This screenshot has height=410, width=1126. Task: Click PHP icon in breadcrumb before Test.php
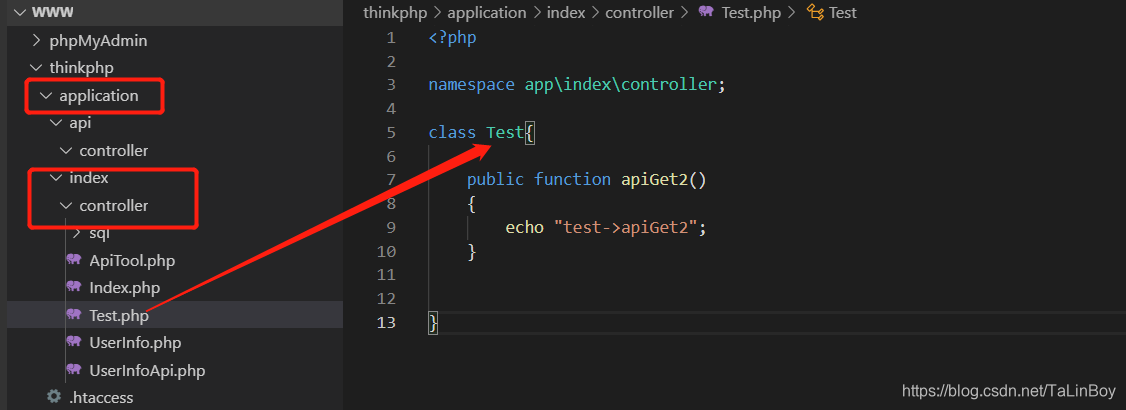click(x=705, y=12)
